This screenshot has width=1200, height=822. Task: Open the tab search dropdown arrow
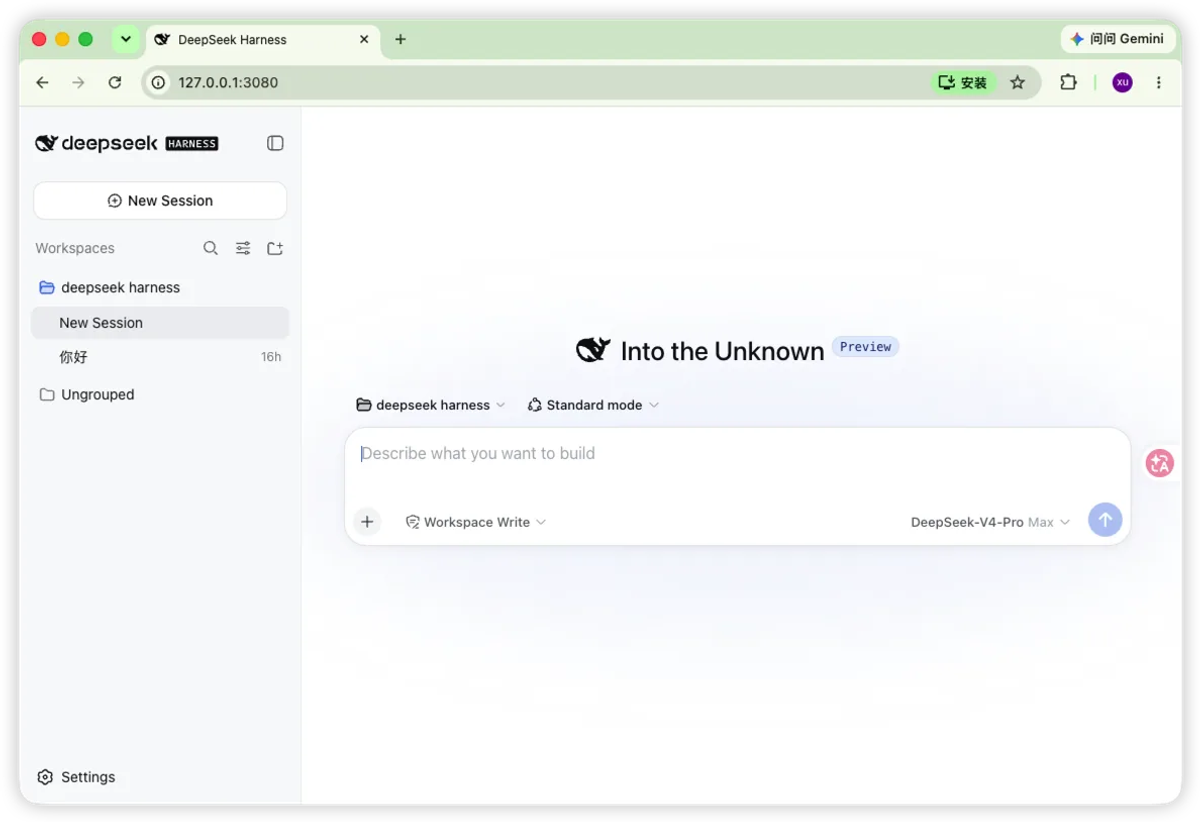(x=125, y=39)
